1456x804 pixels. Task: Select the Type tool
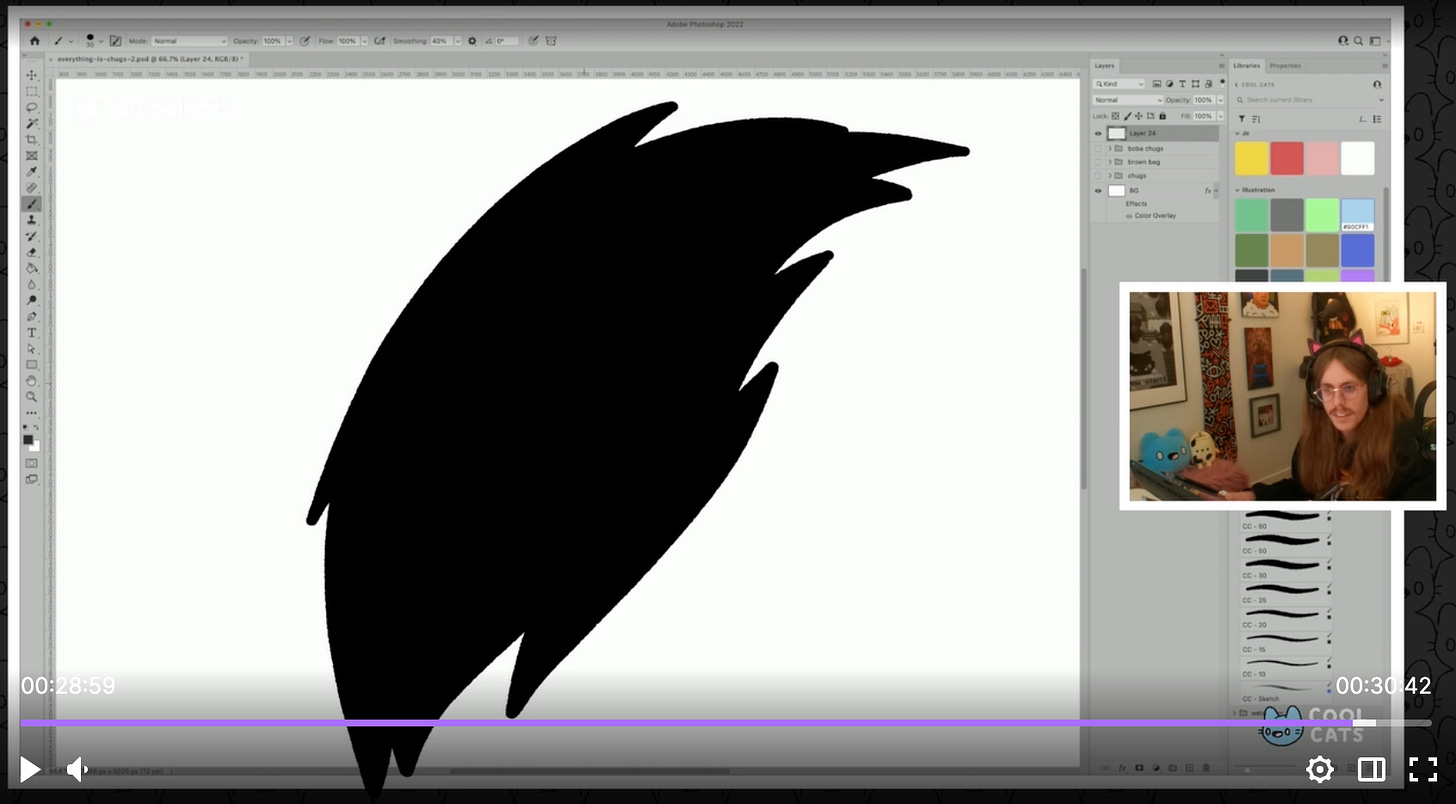[32, 332]
